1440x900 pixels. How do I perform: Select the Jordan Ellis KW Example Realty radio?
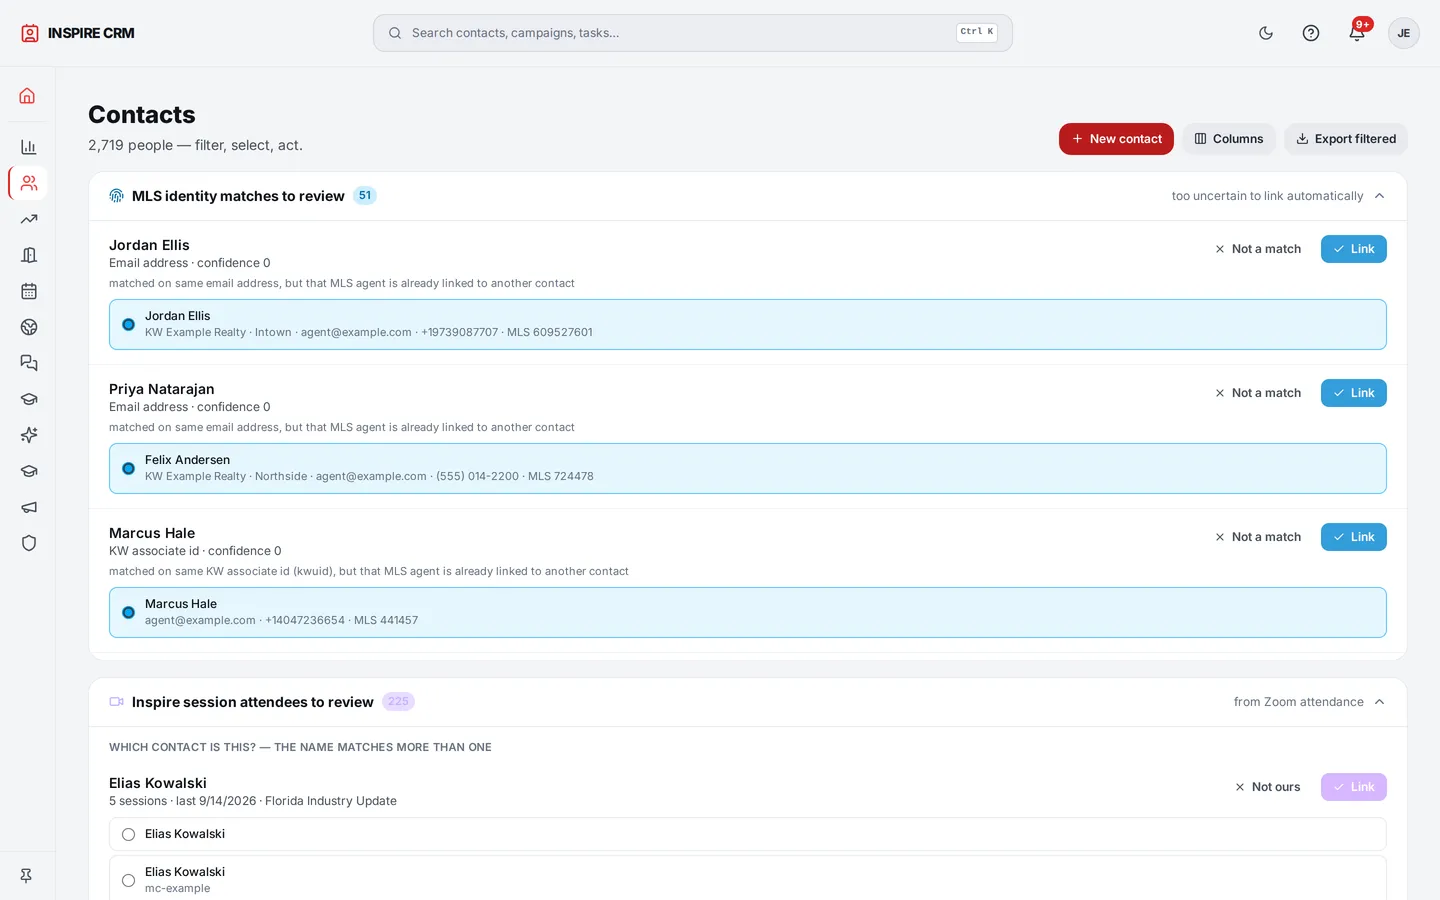(128, 324)
